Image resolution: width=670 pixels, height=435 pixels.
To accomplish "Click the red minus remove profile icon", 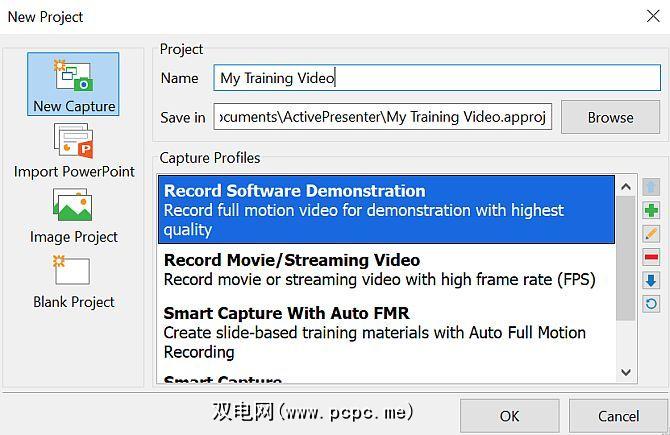I will 651,257.
